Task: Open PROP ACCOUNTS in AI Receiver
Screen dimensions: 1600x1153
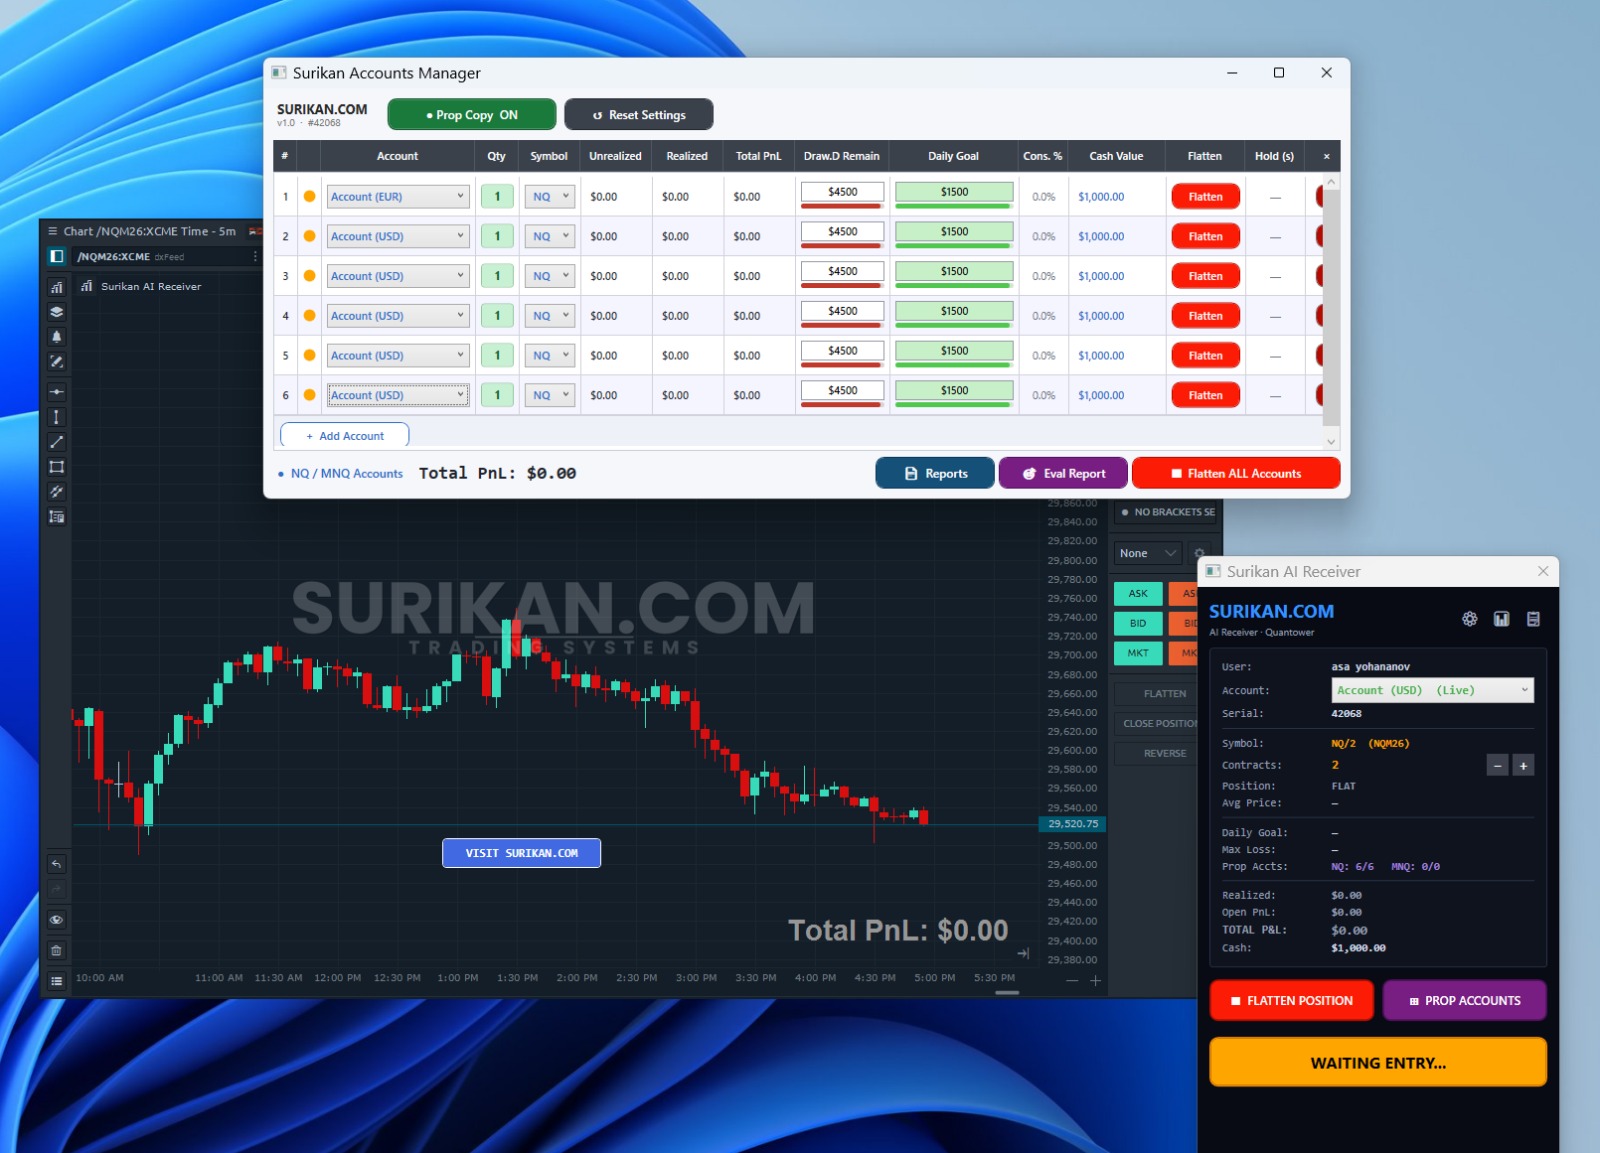Action: (1464, 1001)
